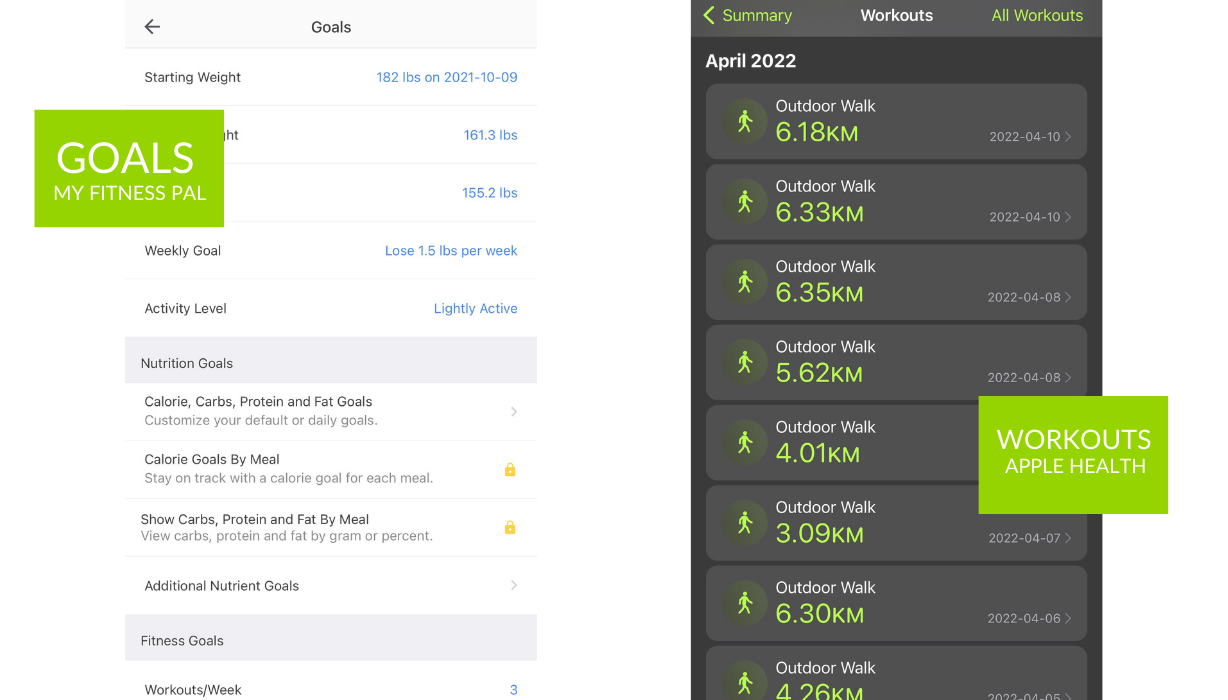This screenshot has width=1228, height=700.
Task: Open the 6.30KM Outdoor Walk distance
Action: click(820, 613)
